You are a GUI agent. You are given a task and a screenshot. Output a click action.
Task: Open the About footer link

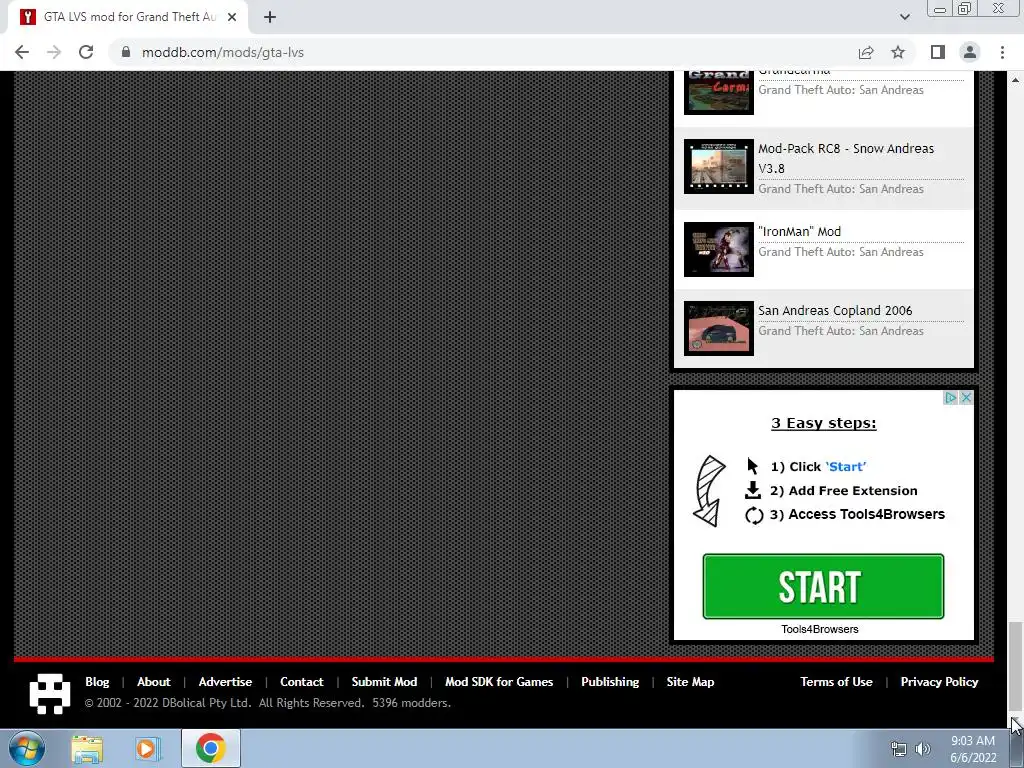[153, 682]
